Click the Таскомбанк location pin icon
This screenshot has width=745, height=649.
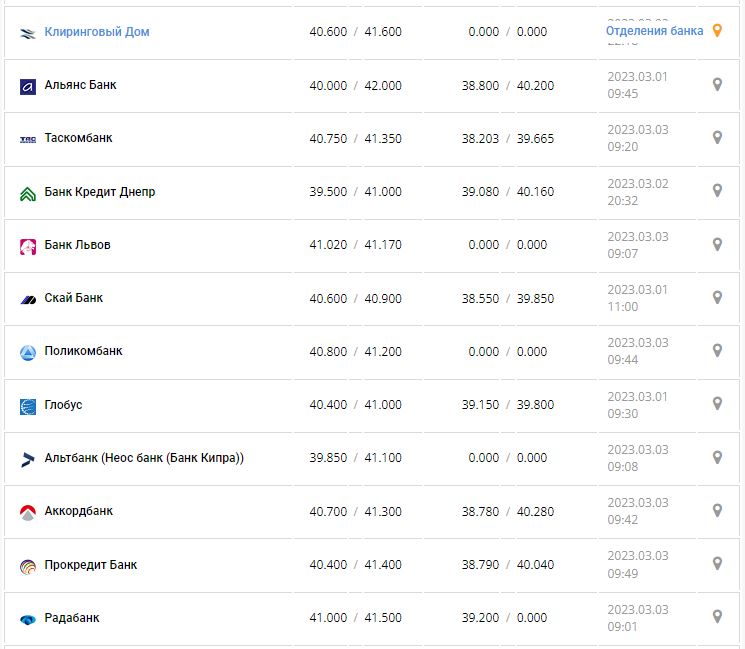click(716, 138)
